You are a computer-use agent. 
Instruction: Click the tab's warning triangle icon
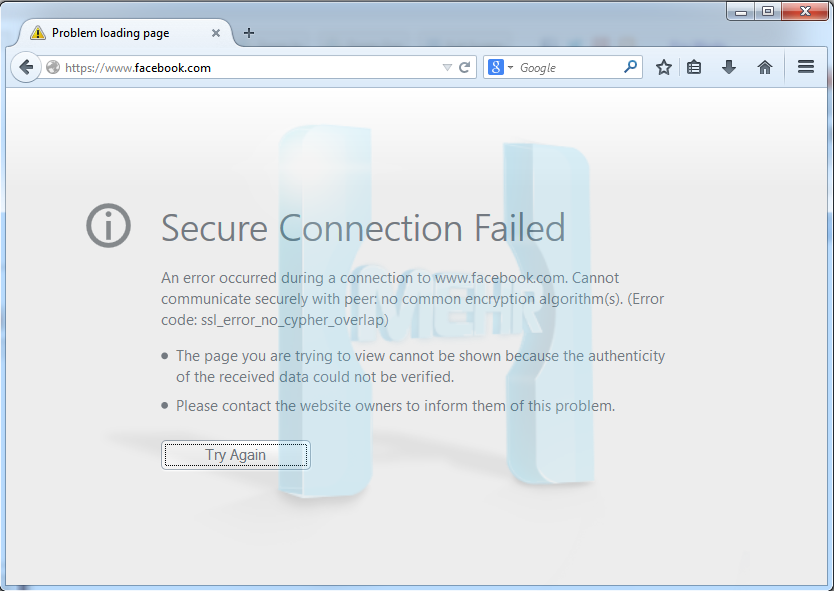[38, 33]
